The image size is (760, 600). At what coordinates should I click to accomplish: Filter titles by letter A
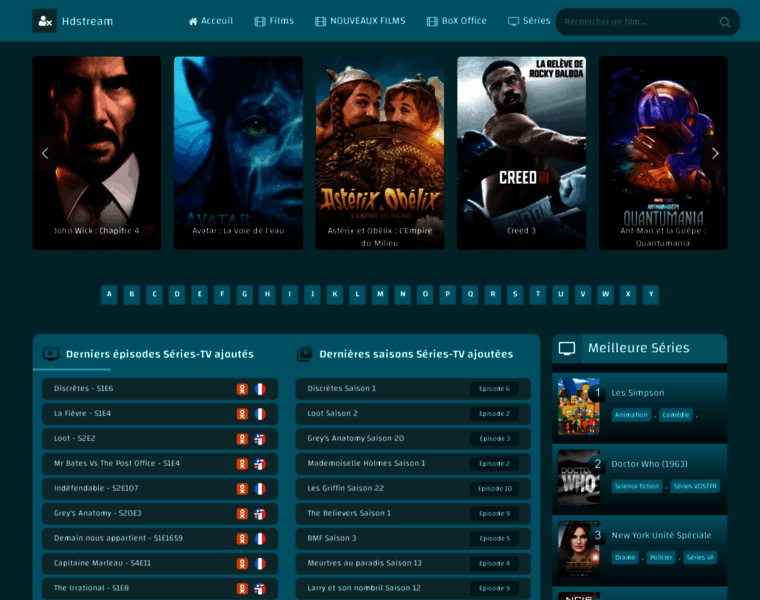[x=109, y=294]
